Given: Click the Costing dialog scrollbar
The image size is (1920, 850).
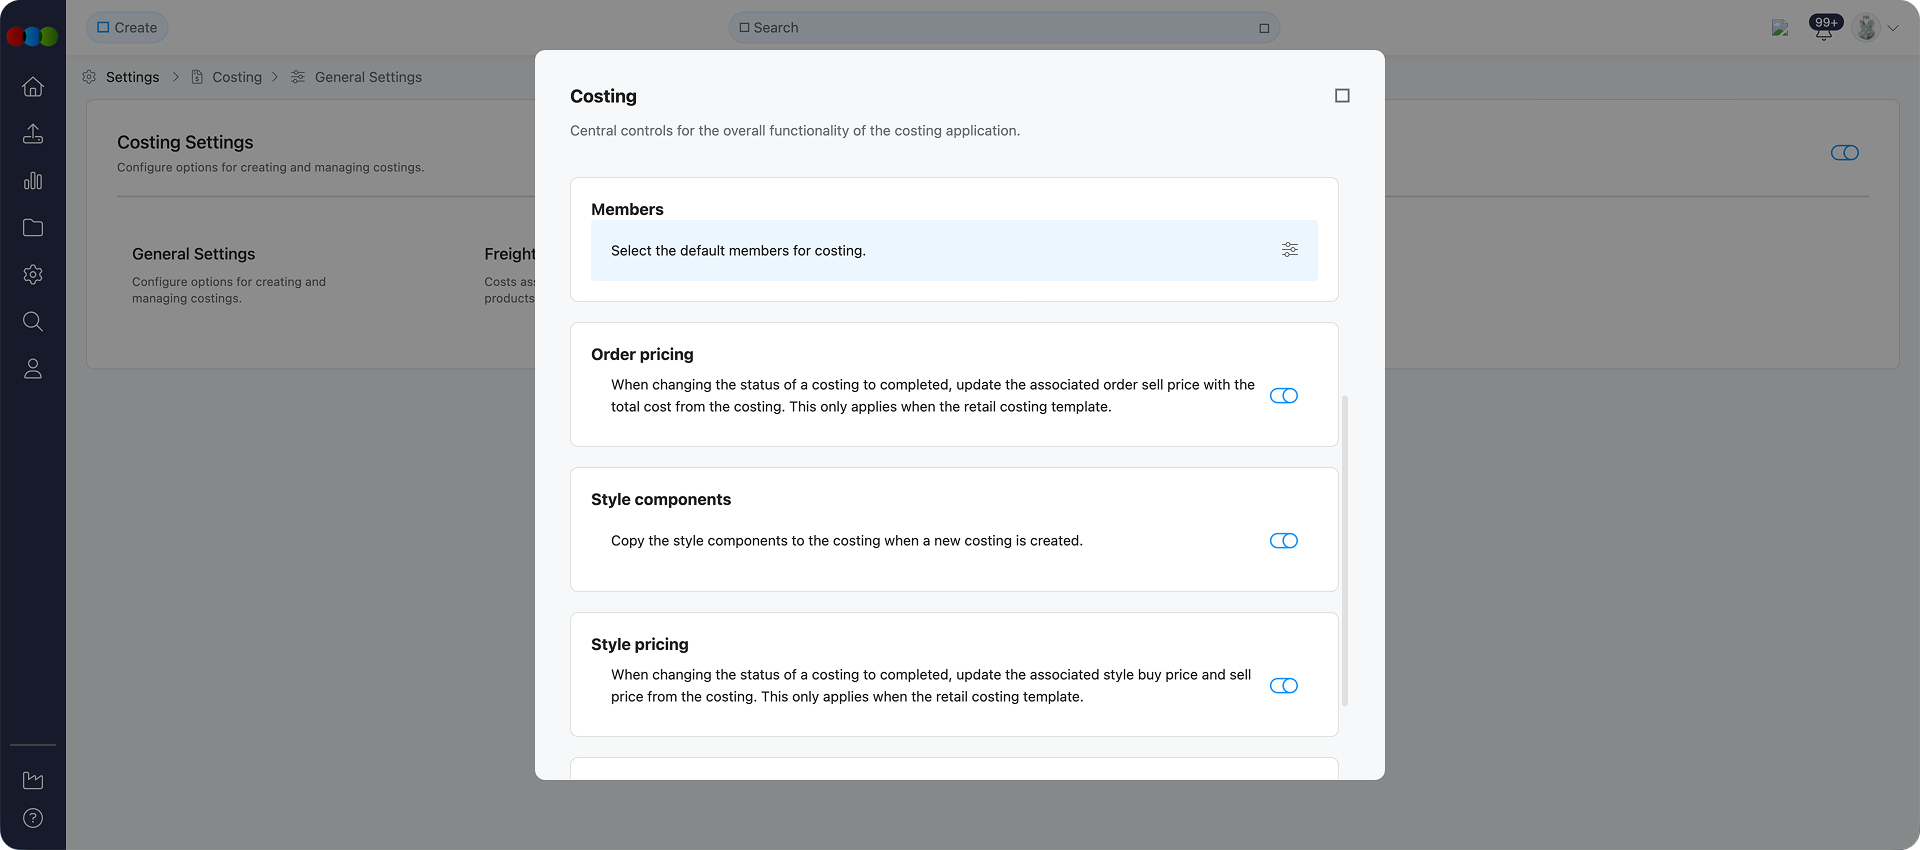Looking at the screenshot, I should coord(1345,550).
